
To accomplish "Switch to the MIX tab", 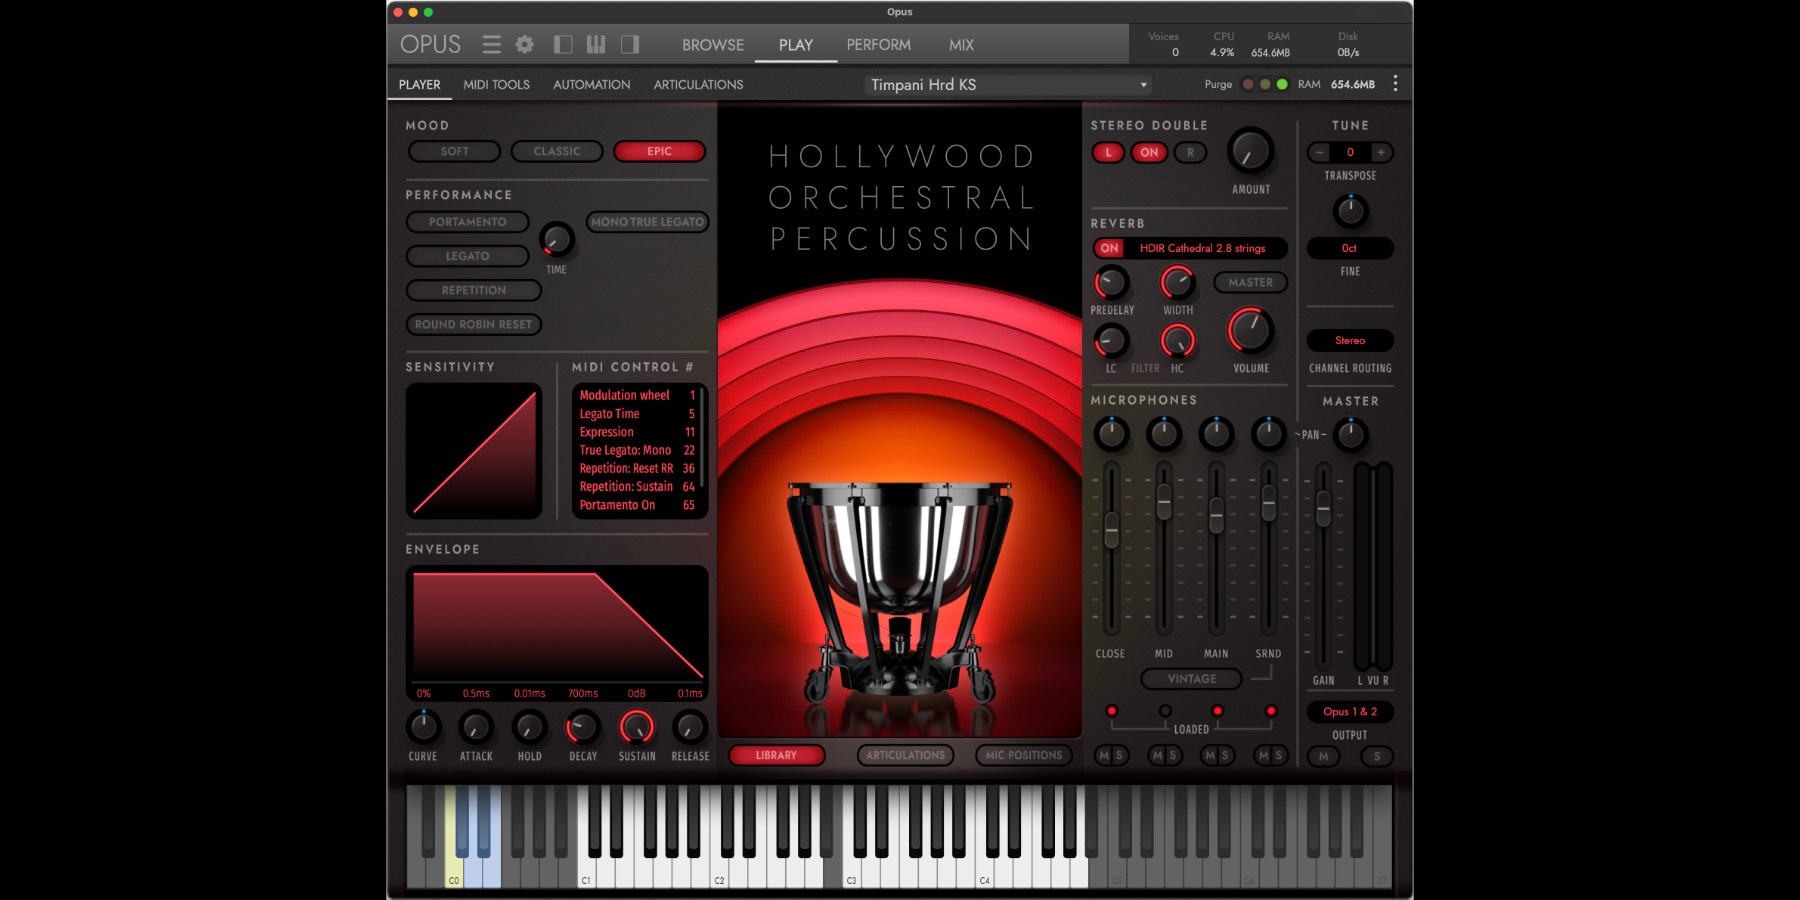I will coord(962,44).
